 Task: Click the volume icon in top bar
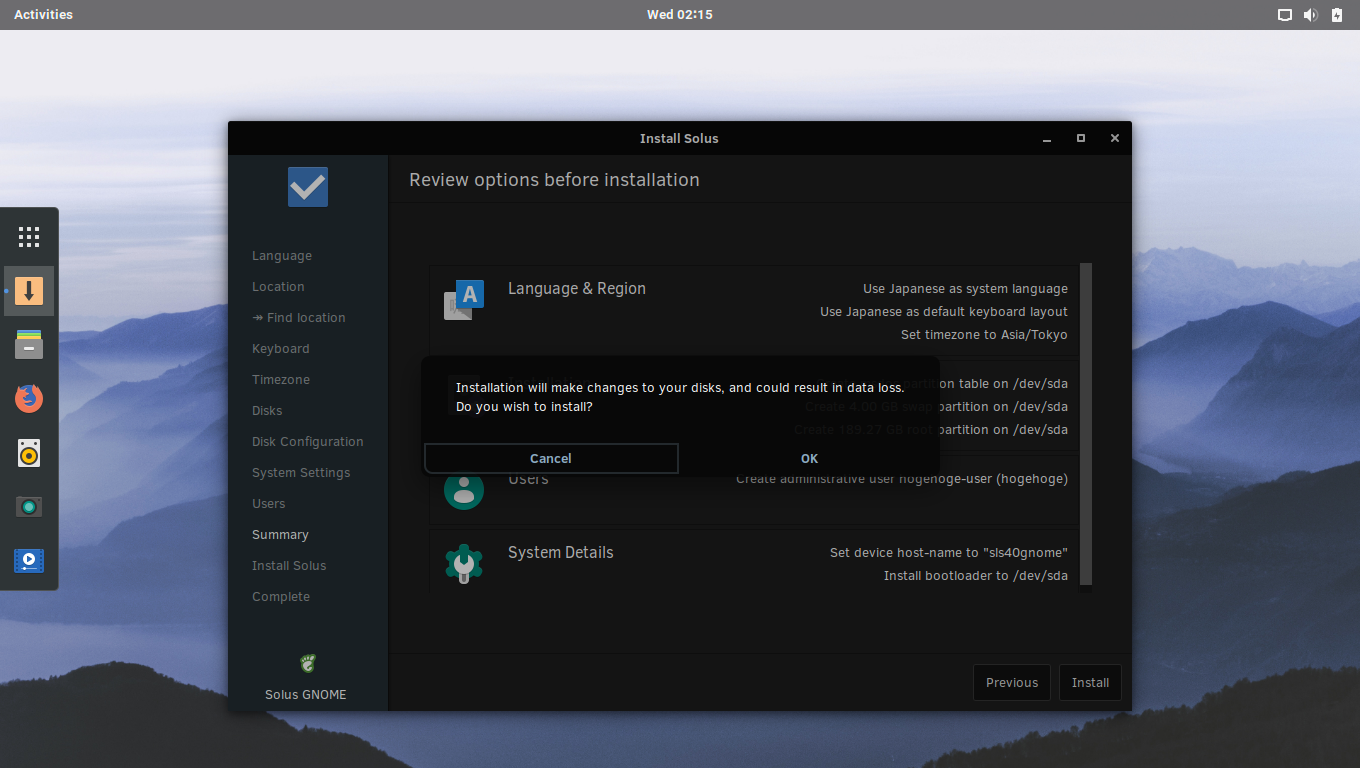tap(1311, 15)
